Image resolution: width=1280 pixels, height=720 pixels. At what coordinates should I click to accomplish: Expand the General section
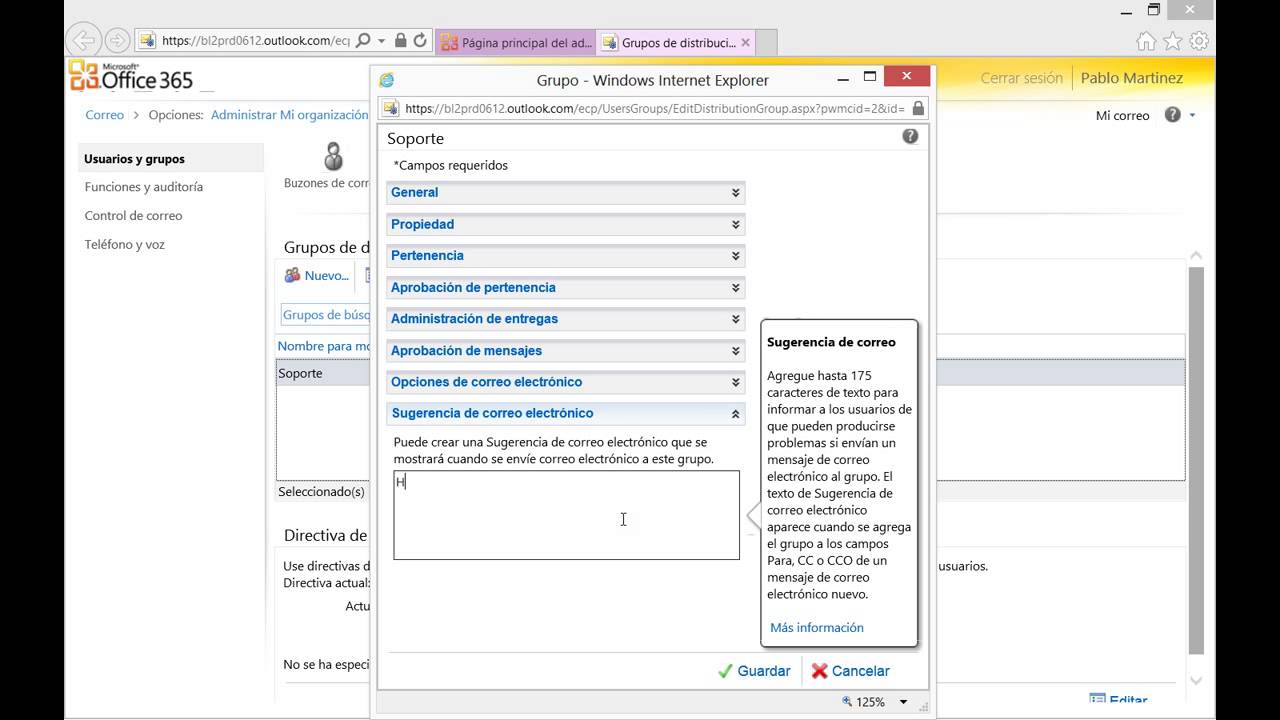pos(566,193)
